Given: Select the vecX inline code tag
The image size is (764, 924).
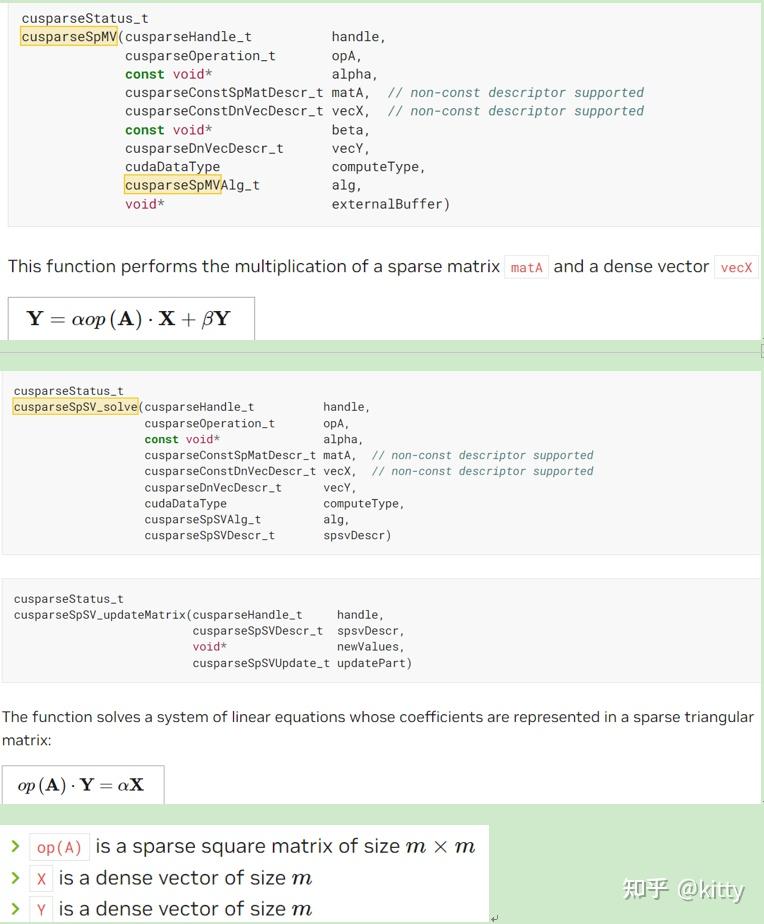Looking at the screenshot, I should (x=736, y=268).
